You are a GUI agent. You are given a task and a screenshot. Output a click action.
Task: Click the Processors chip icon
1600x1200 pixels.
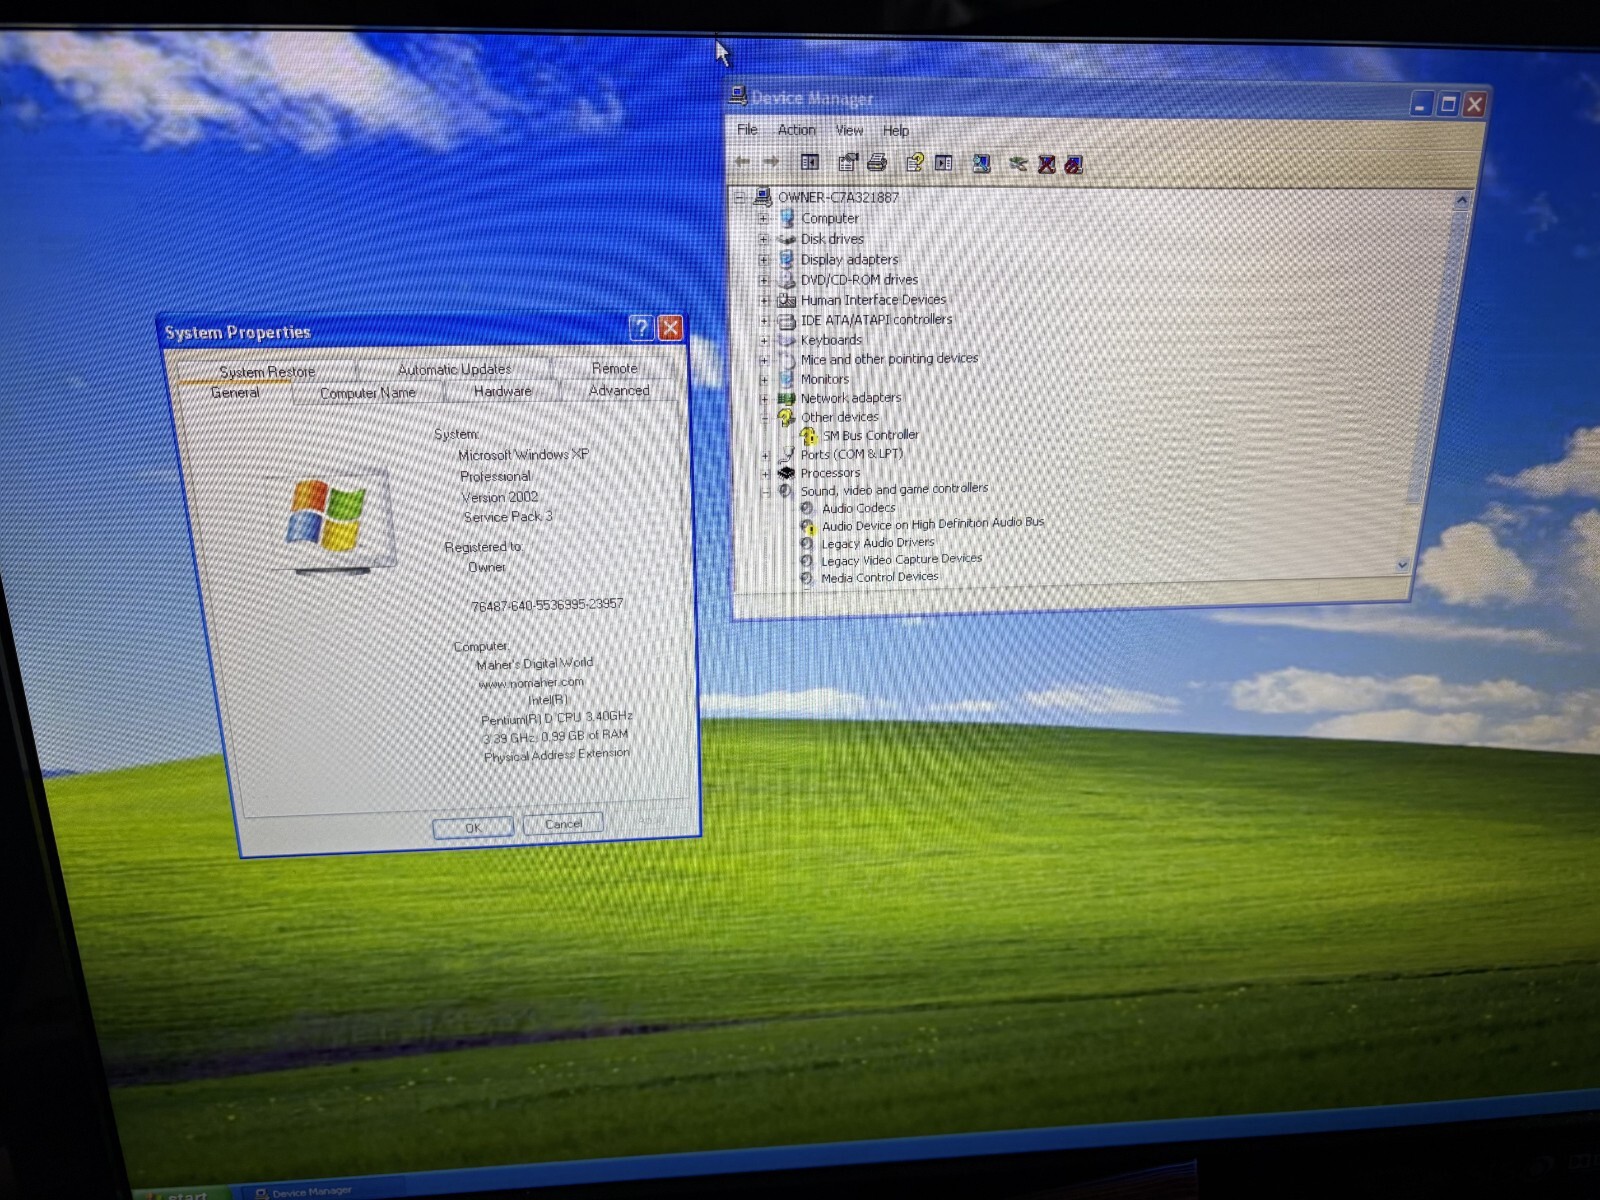(786, 472)
